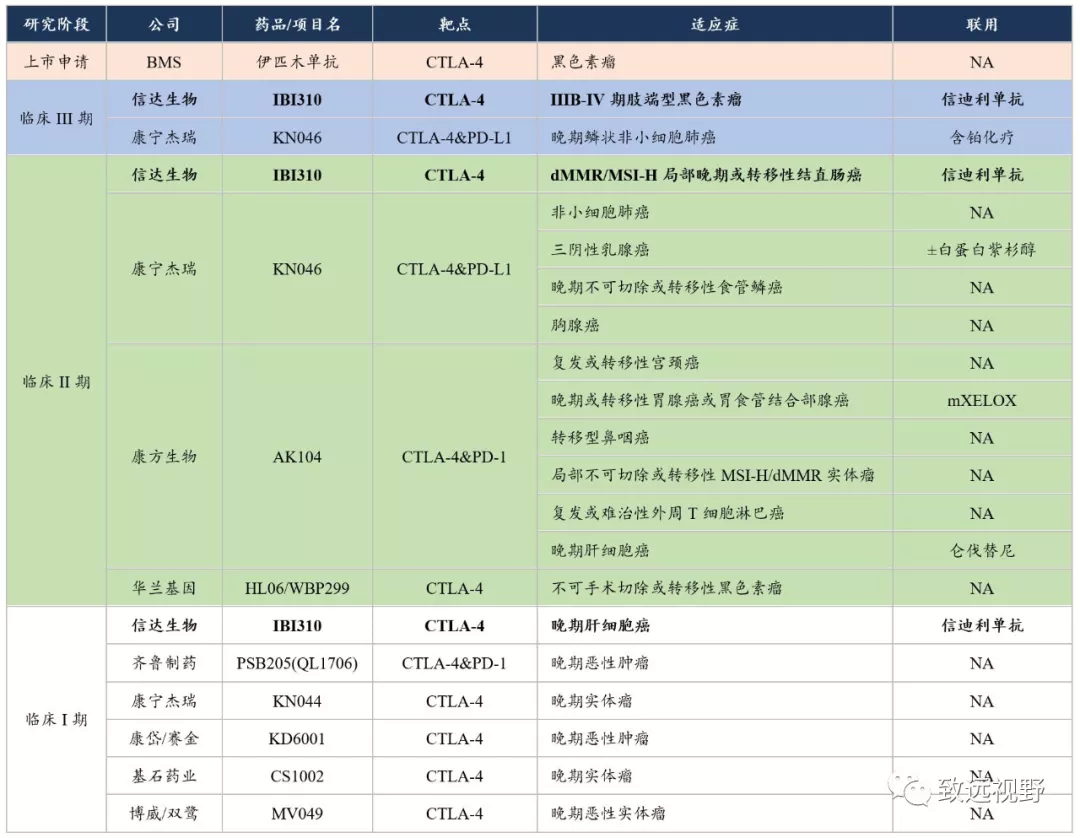
Task: Click the 晚期或转移性胃腺癌或胃食管结合部腺癌 cell
Action: tap(715, 400)
